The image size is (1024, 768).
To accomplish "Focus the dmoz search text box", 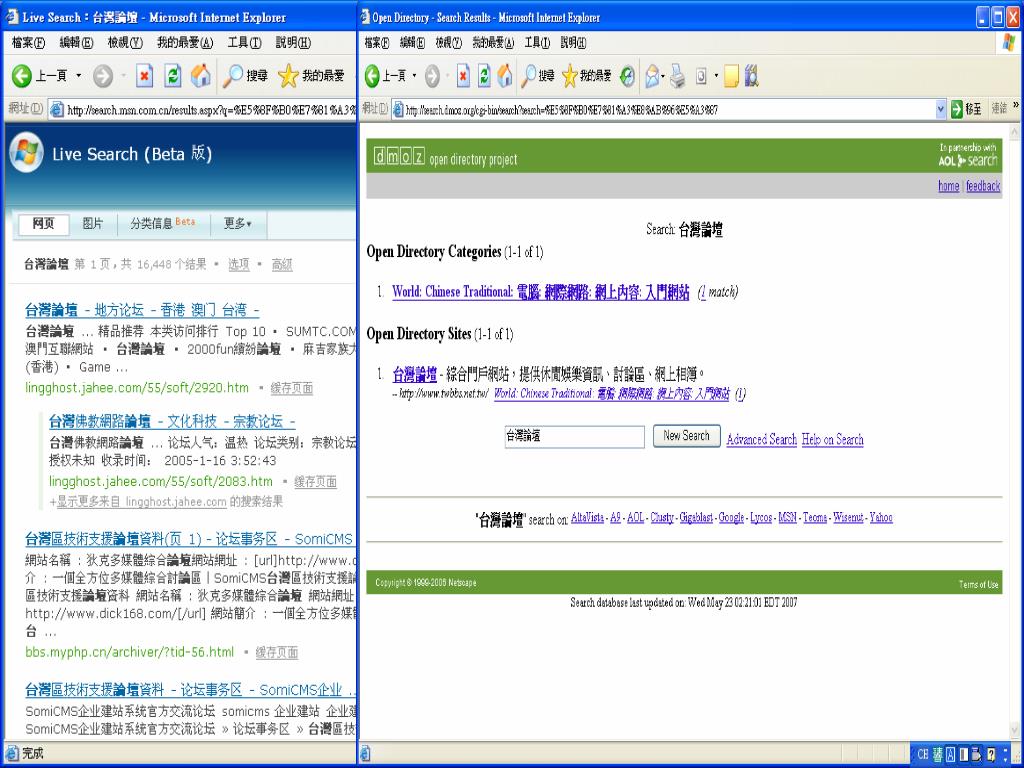I will coord(575,436).
